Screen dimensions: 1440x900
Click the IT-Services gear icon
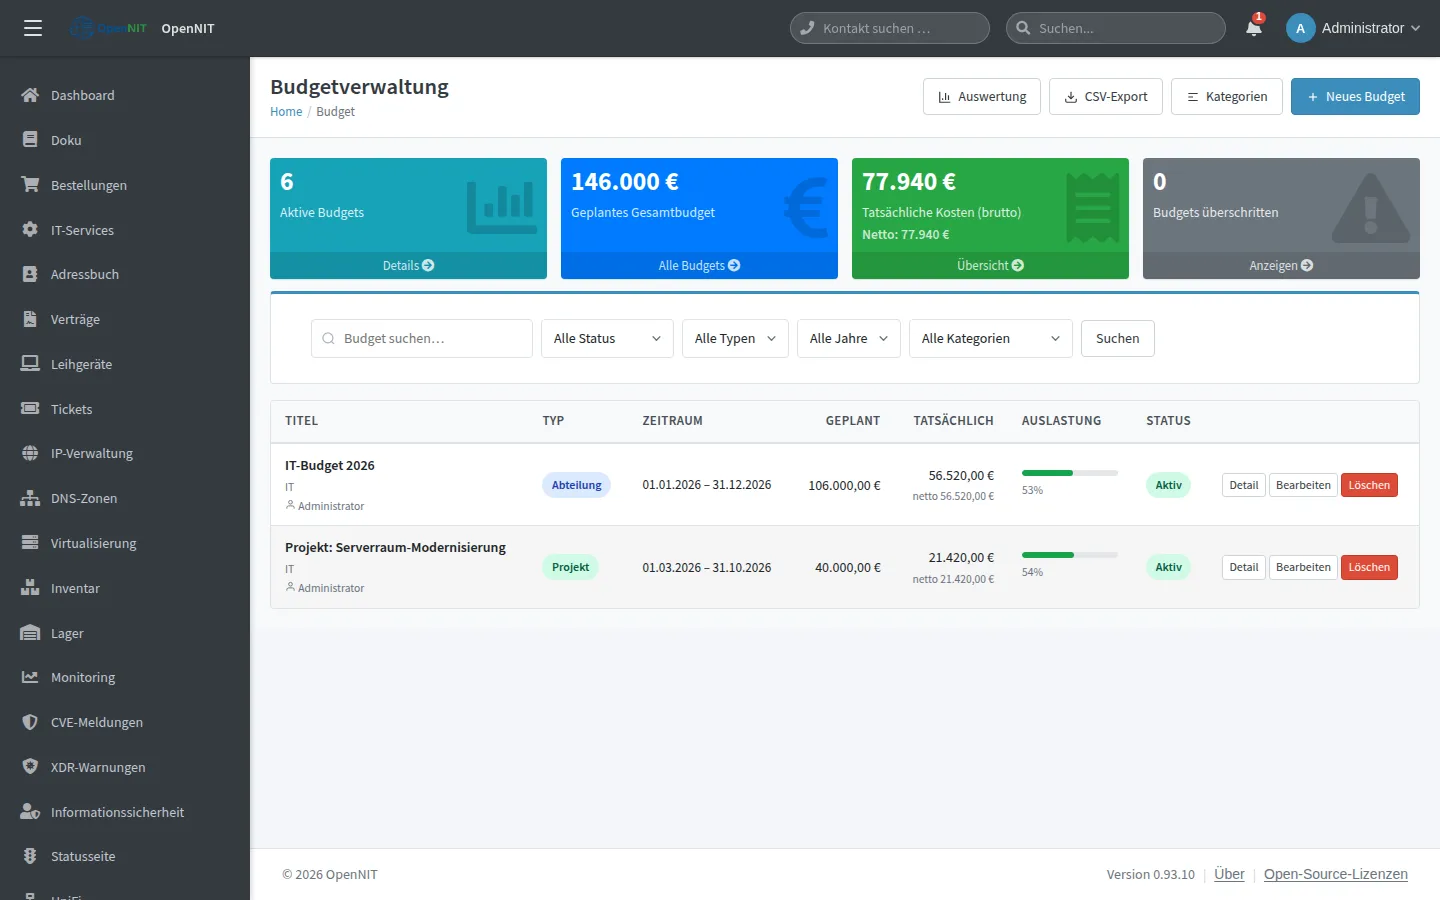point(30,230)
